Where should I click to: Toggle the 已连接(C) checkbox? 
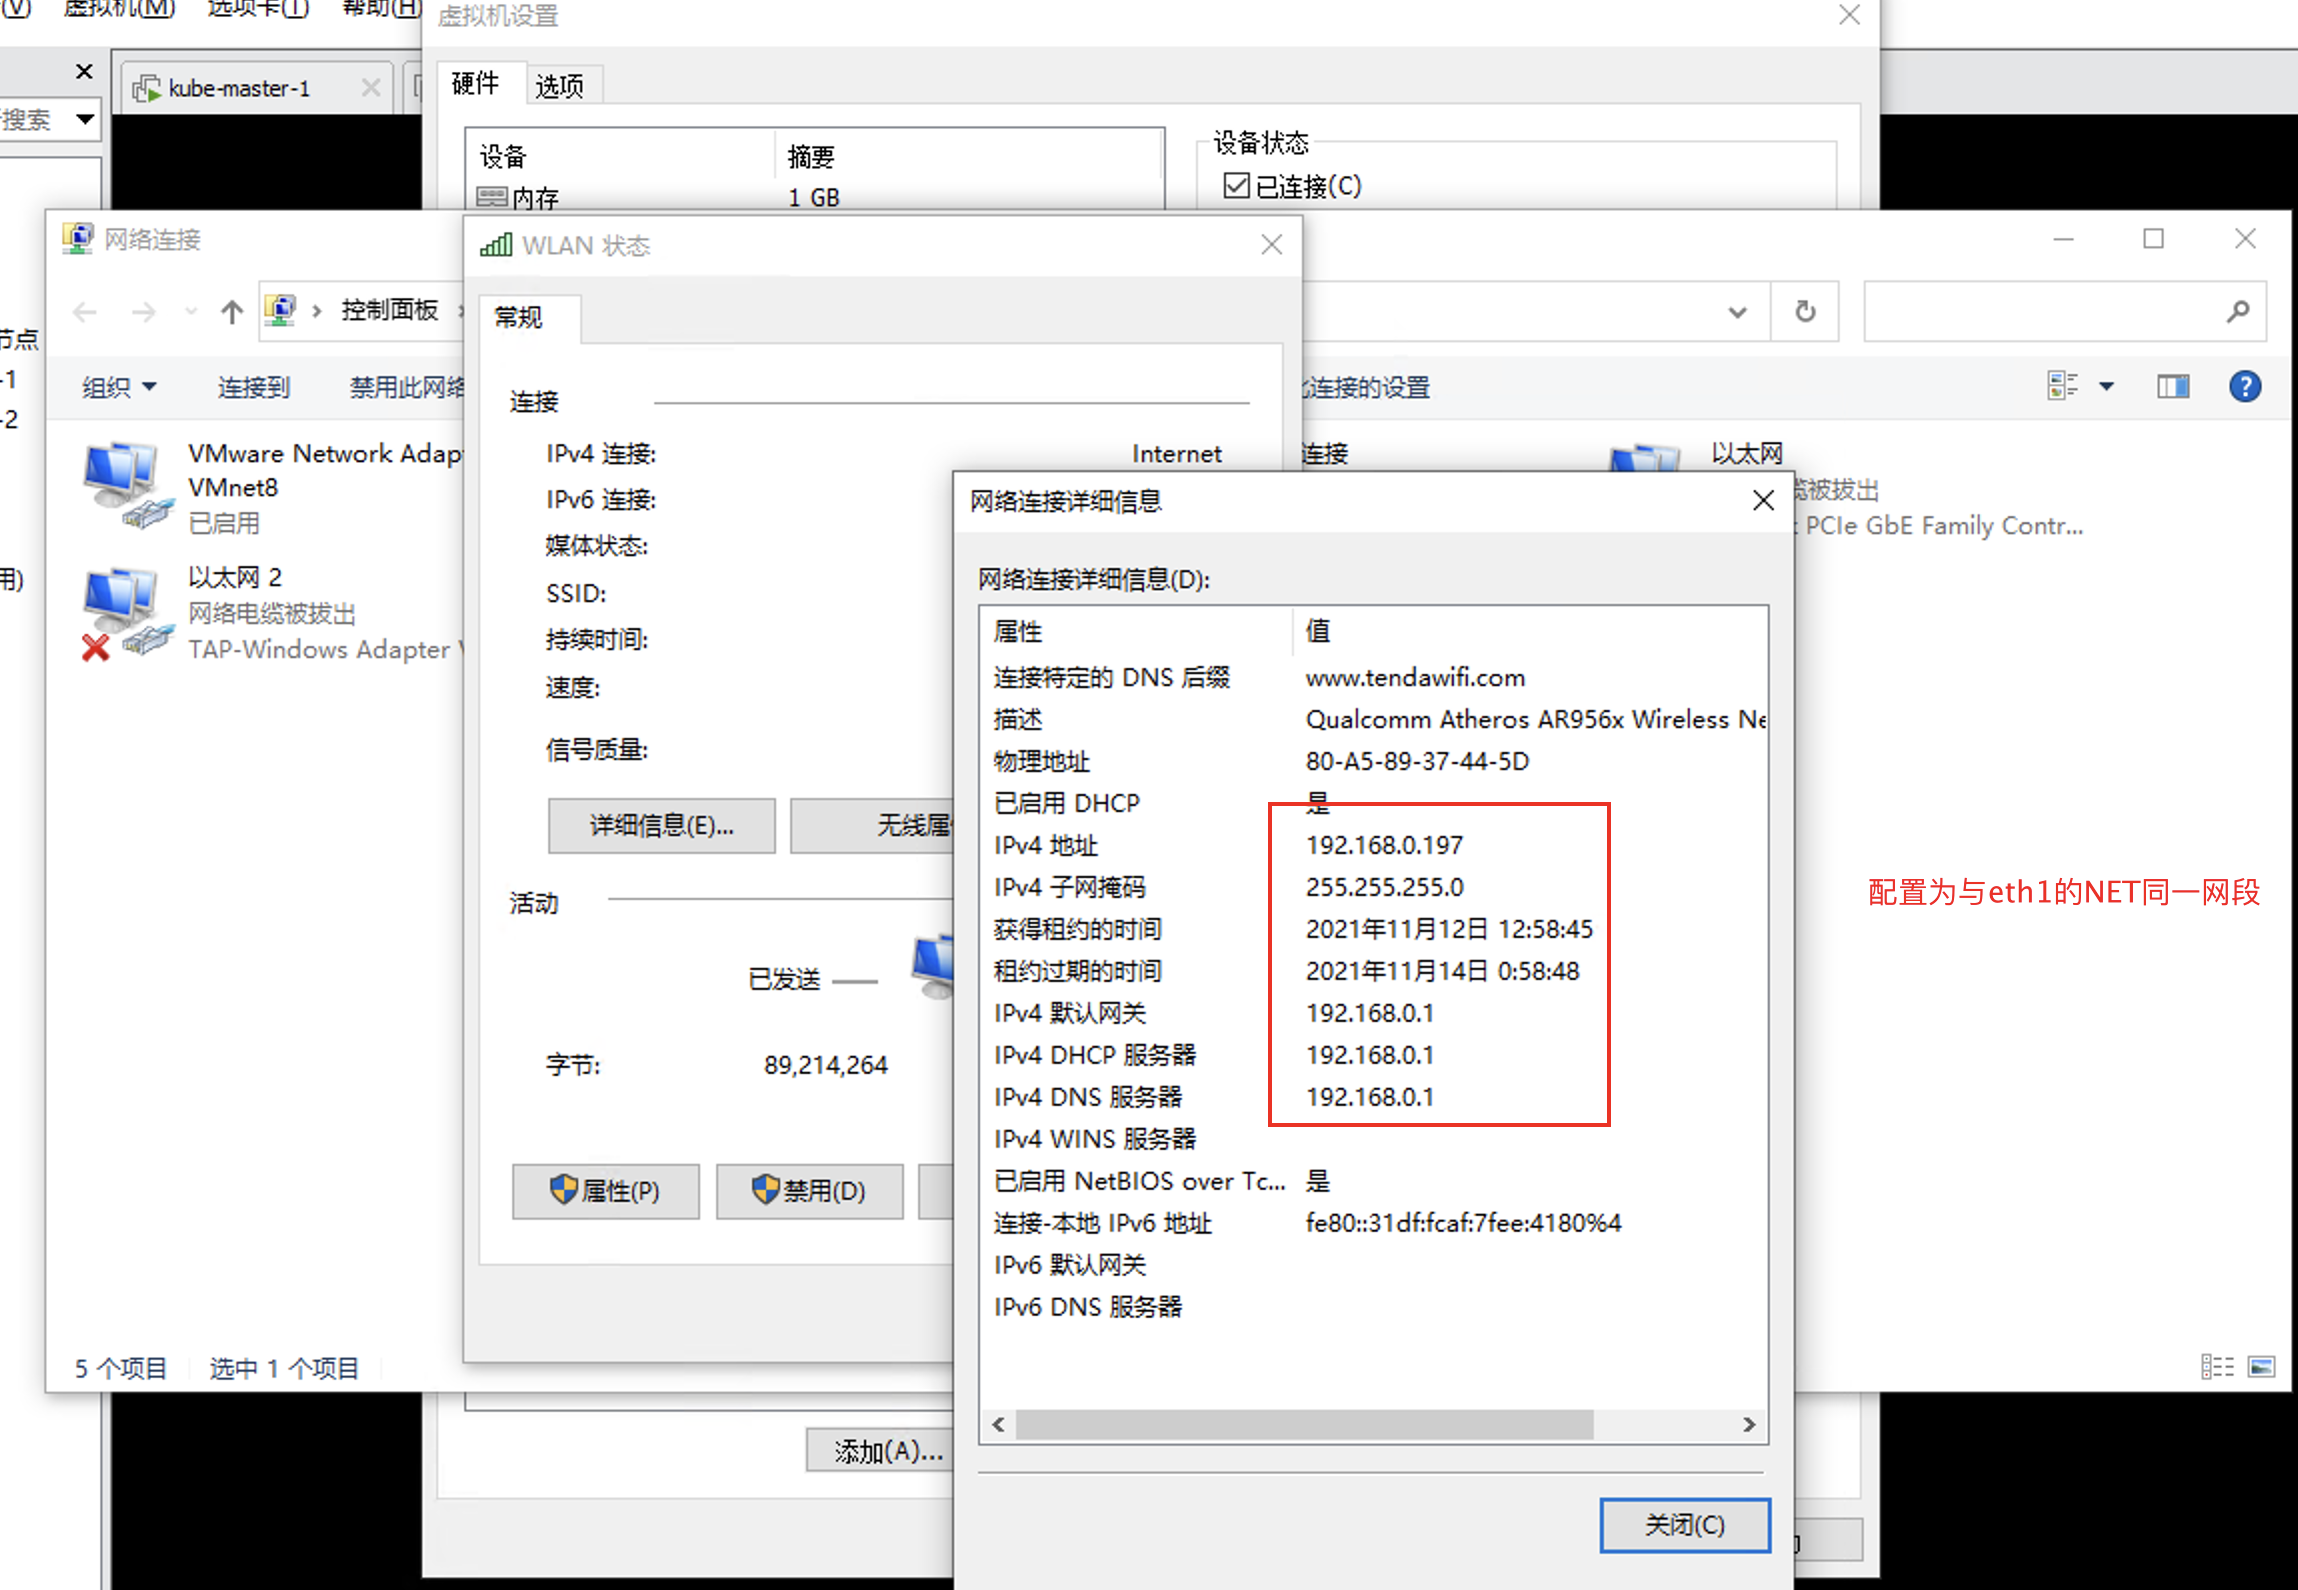[1237, 186]
